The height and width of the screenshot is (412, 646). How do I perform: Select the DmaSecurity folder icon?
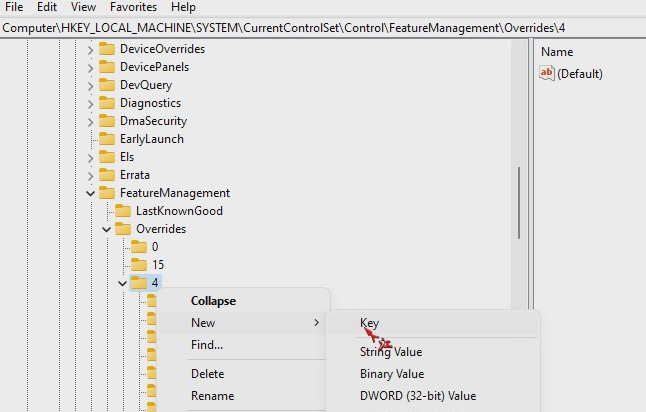(x=107, y=121)
